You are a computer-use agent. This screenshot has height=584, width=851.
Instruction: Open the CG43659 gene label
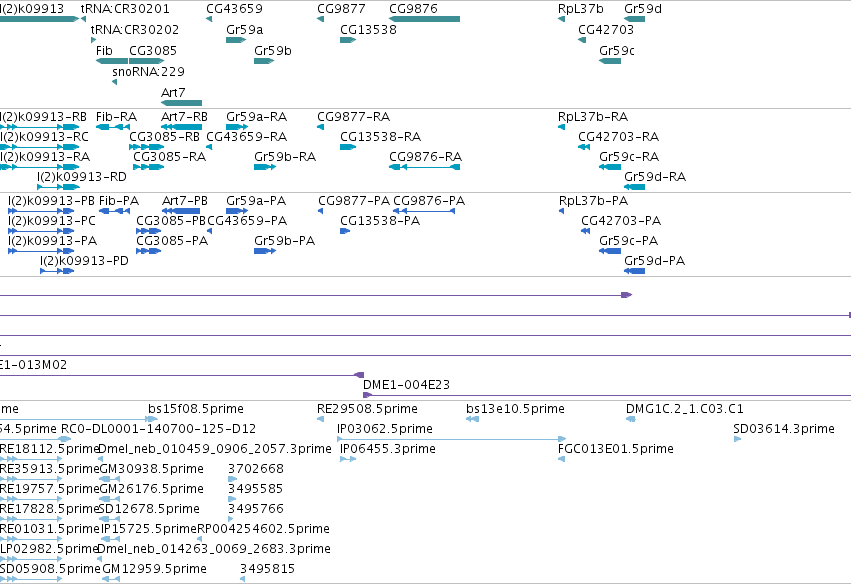(234, 9)
